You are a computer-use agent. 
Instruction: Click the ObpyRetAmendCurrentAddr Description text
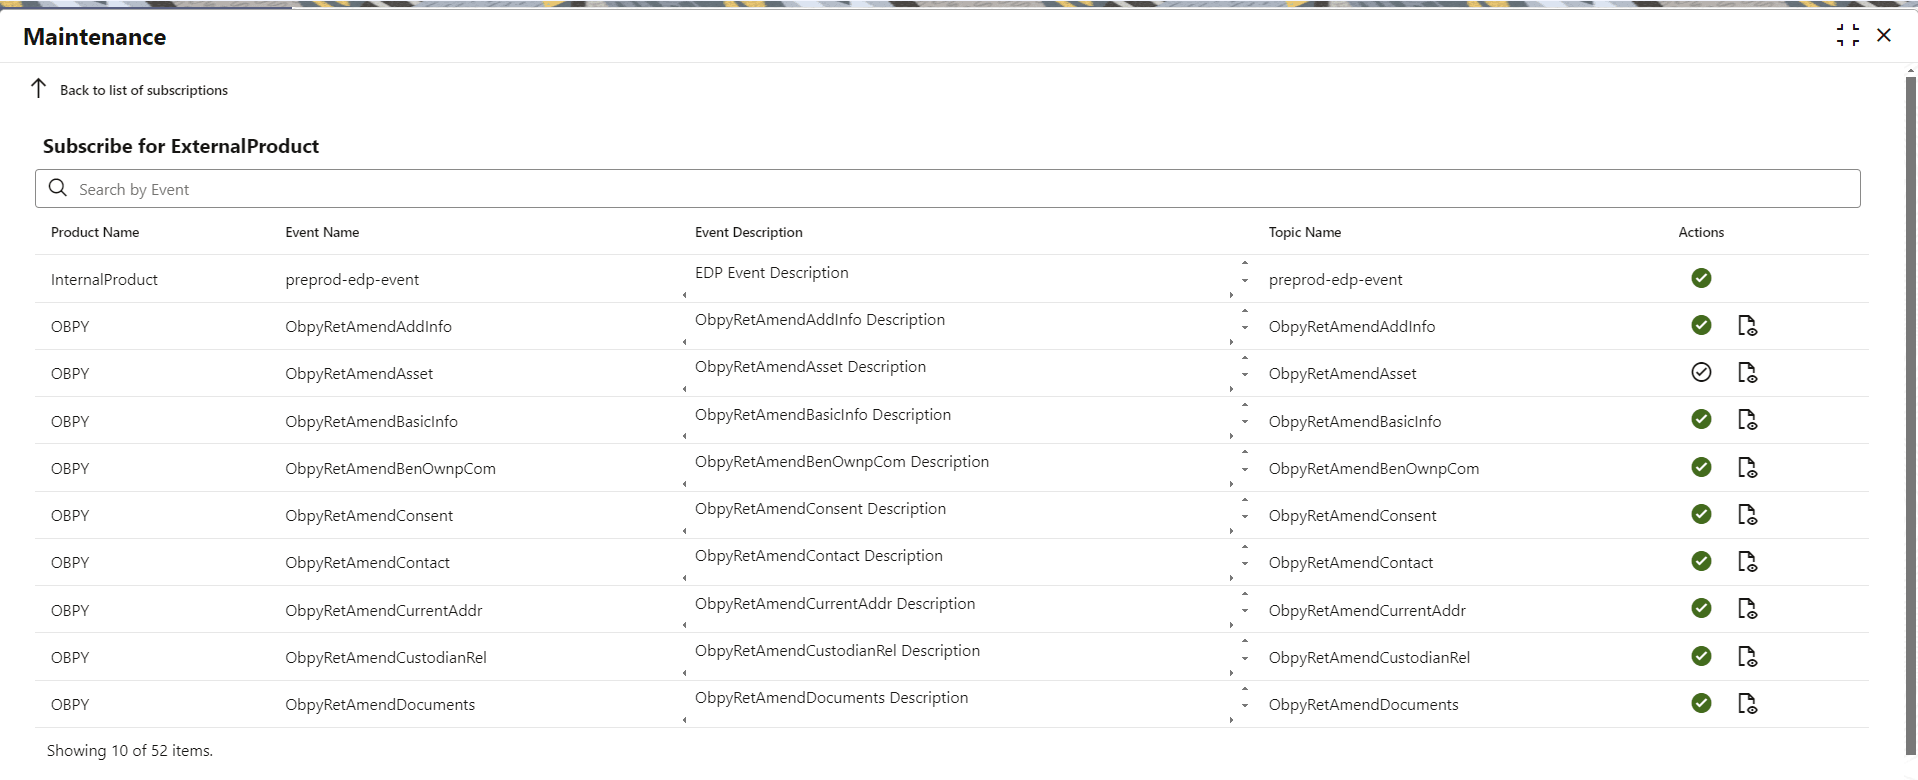pyautogui.click(x=835, y=604)
